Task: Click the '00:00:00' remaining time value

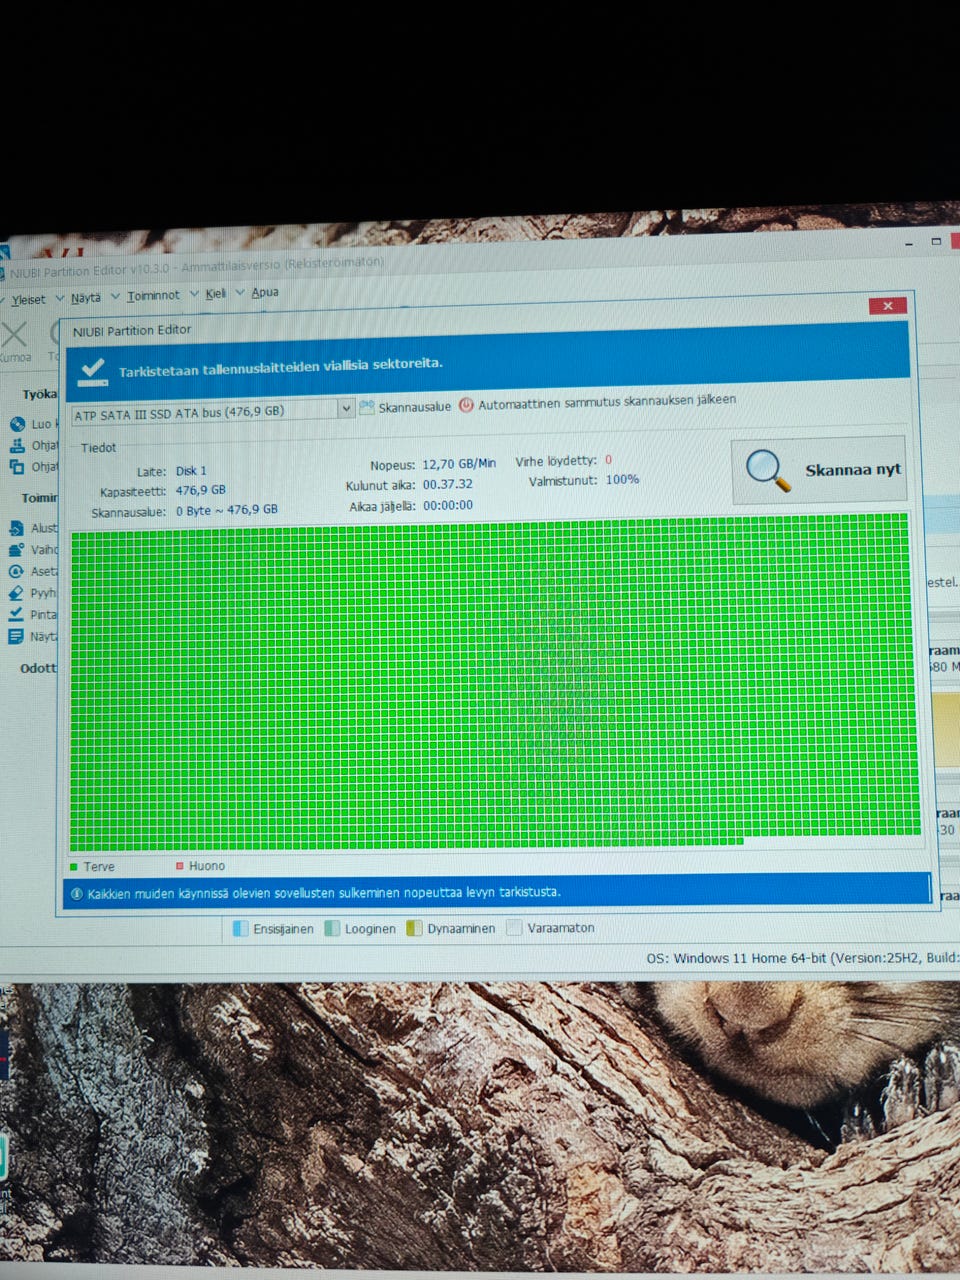Action: coord(448,505)
